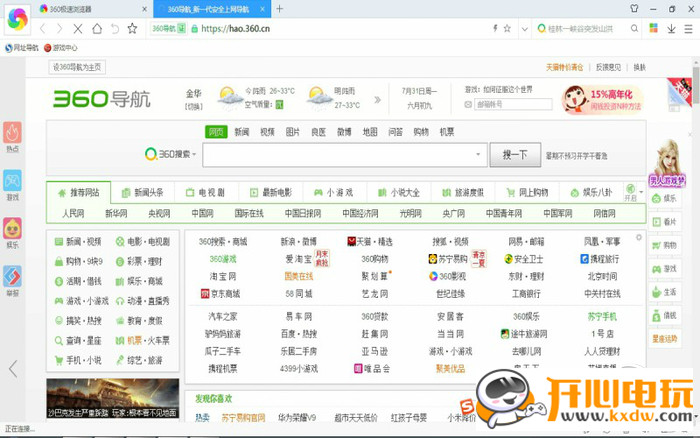Open the home page icon
This screenshot has height=438, width=700.
coord(97,29)
